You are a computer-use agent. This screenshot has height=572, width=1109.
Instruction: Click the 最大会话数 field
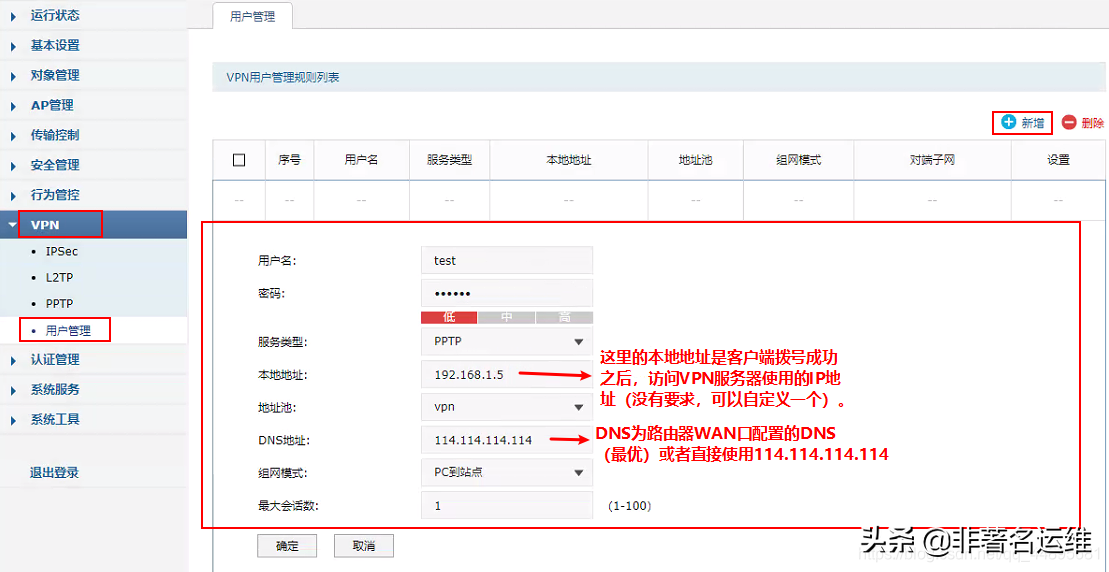pyautogui.click(x=506, y=506)
